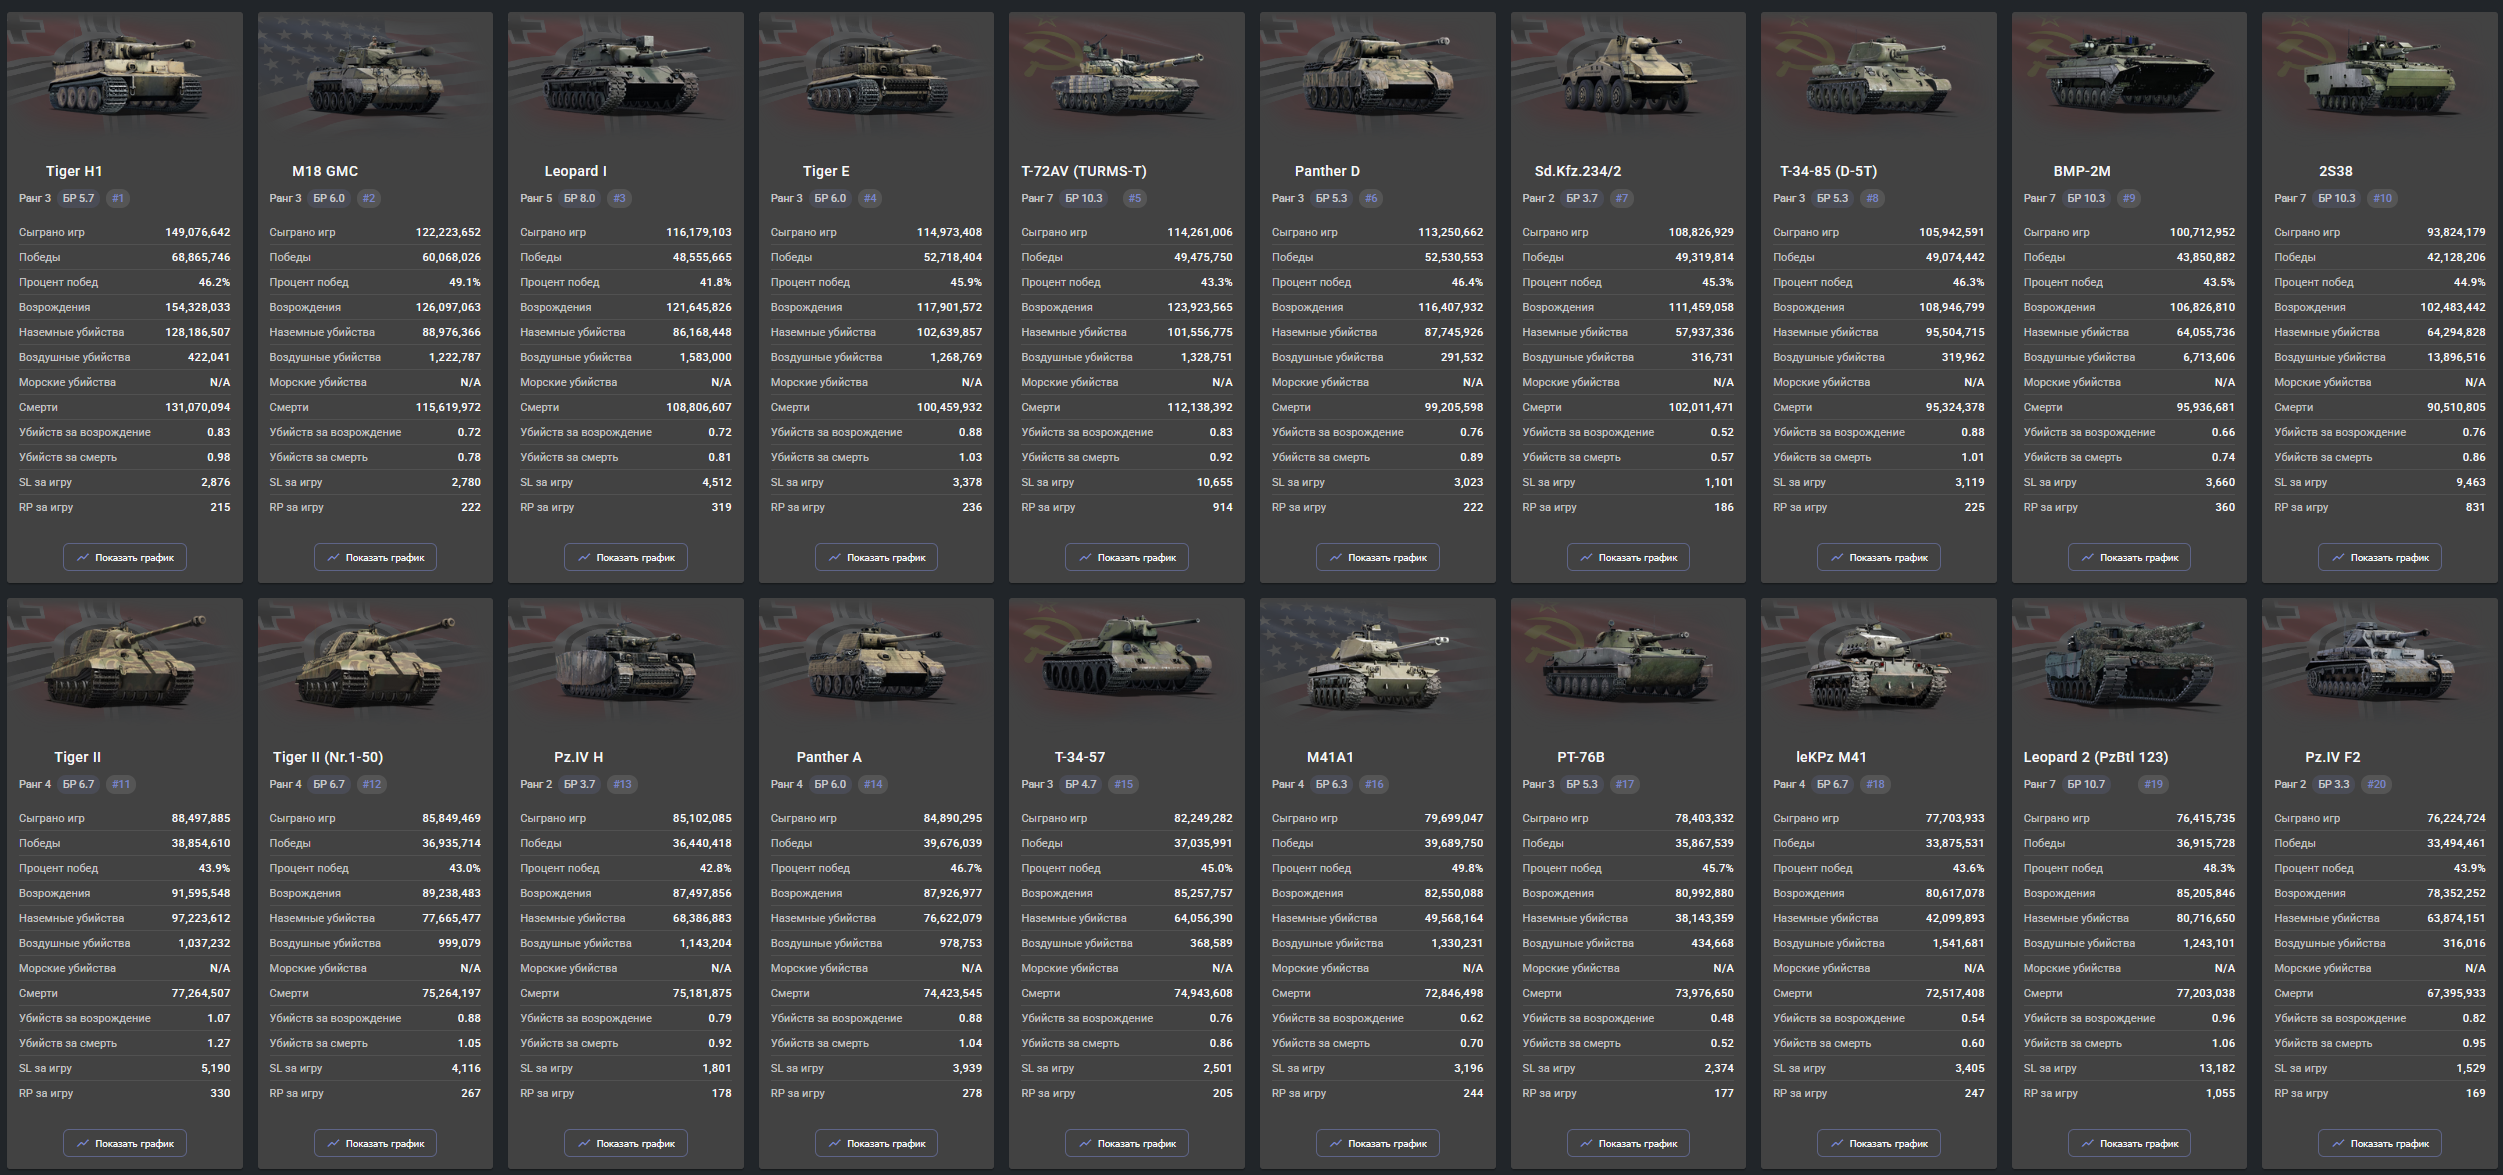The width and height of the screenshot is (2503, 1175).
Task: Click chart icon in Tiger H1's graph button
Action: point(83,558)
